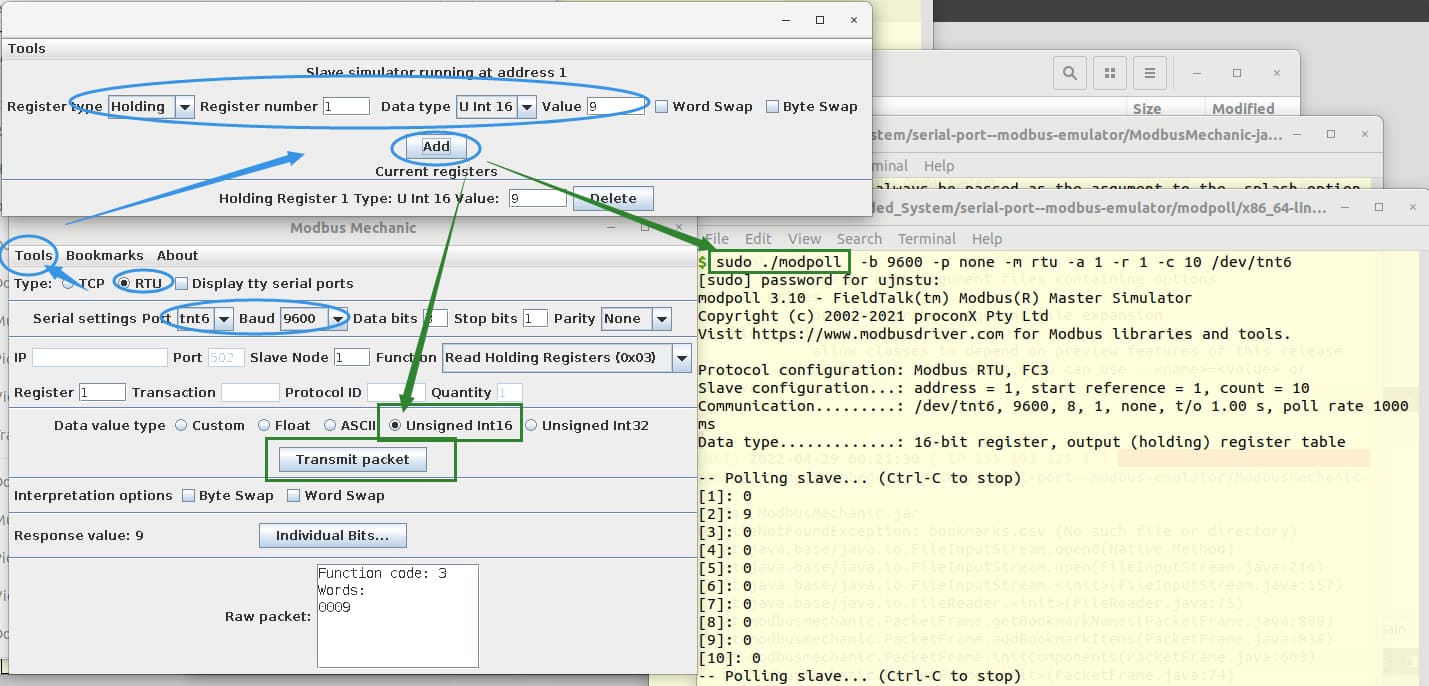Toggle Byte Swap interpretation option
The height and width of the screenshot is (686, 1429).
pyautogui.click(x=189, y=495)
